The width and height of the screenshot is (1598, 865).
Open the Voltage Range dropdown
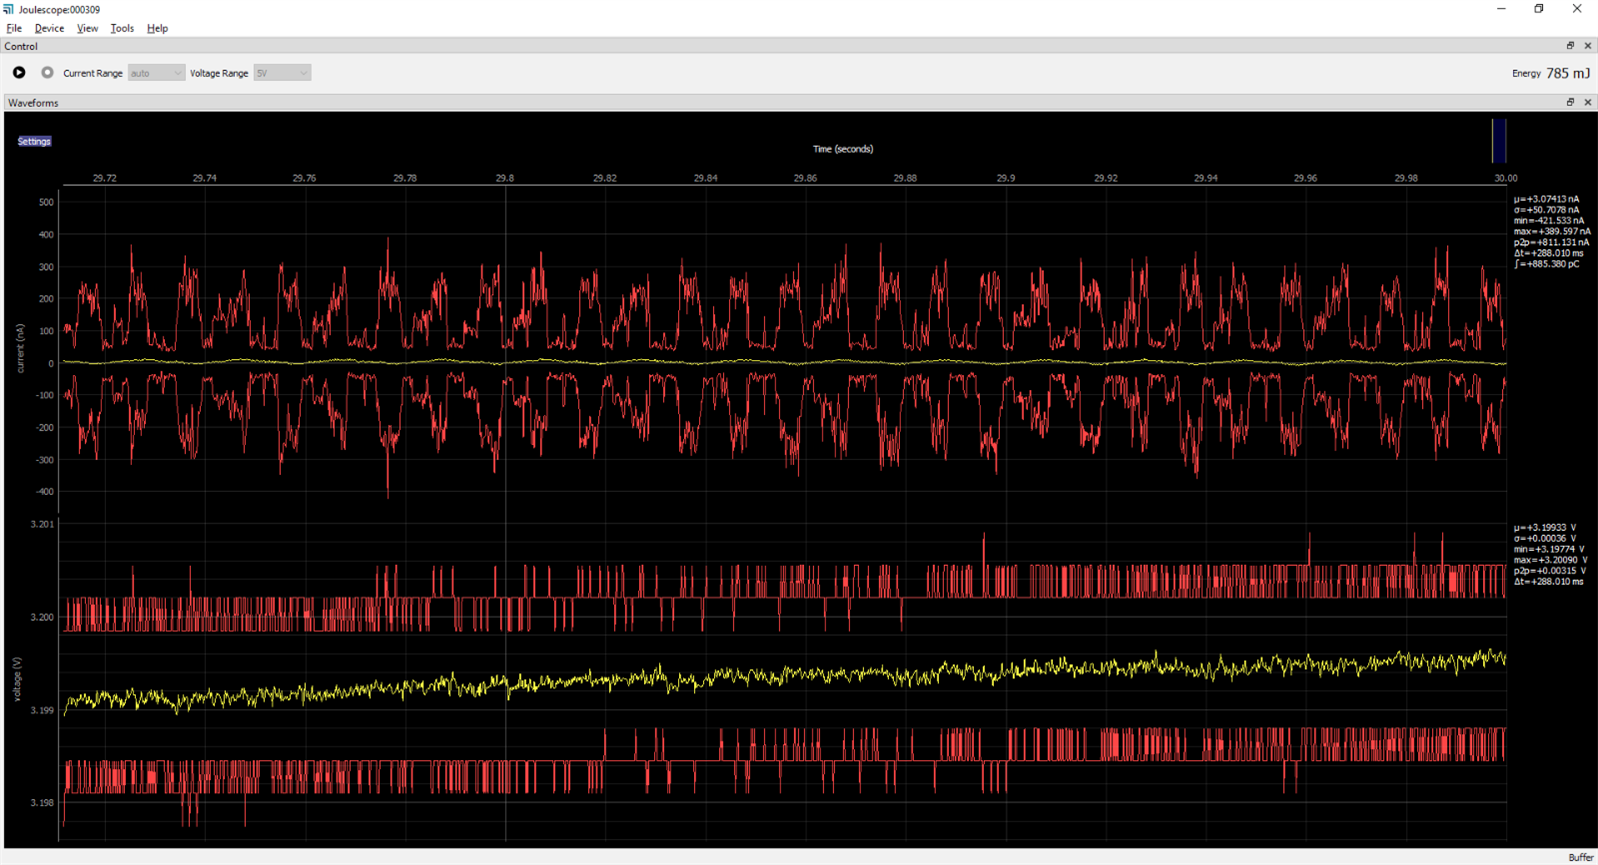coord(282,73)
